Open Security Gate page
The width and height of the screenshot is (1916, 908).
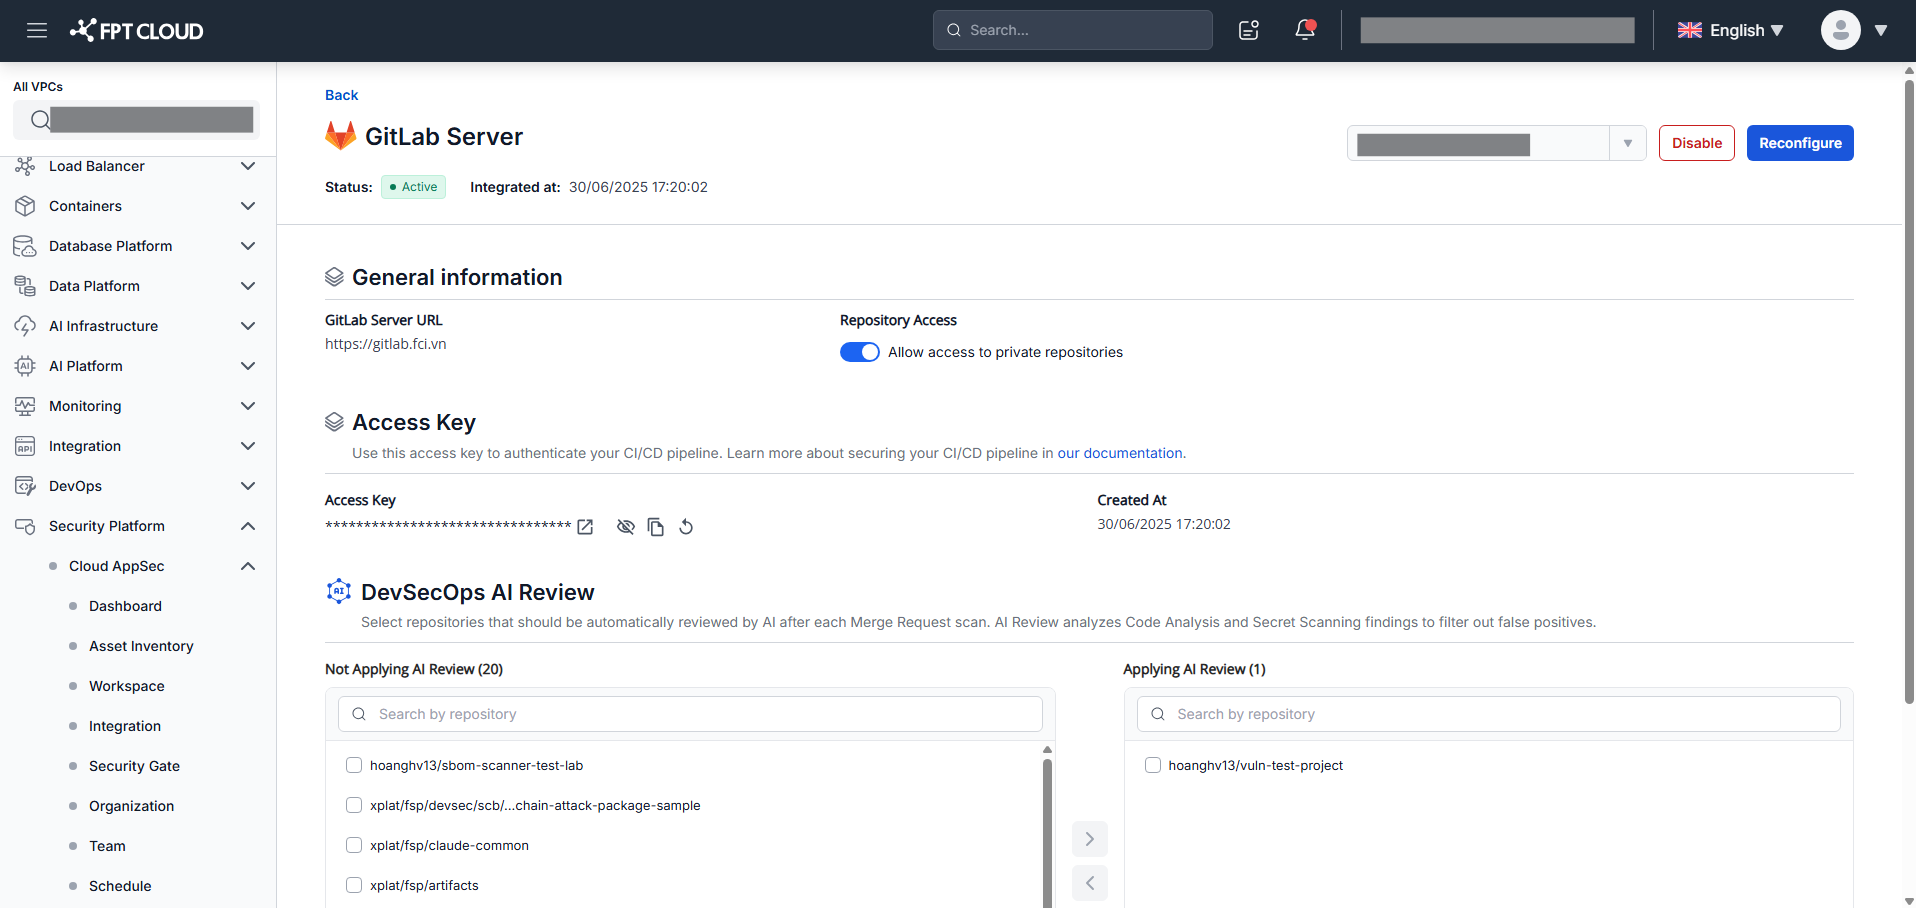click(x=134, y=766)
